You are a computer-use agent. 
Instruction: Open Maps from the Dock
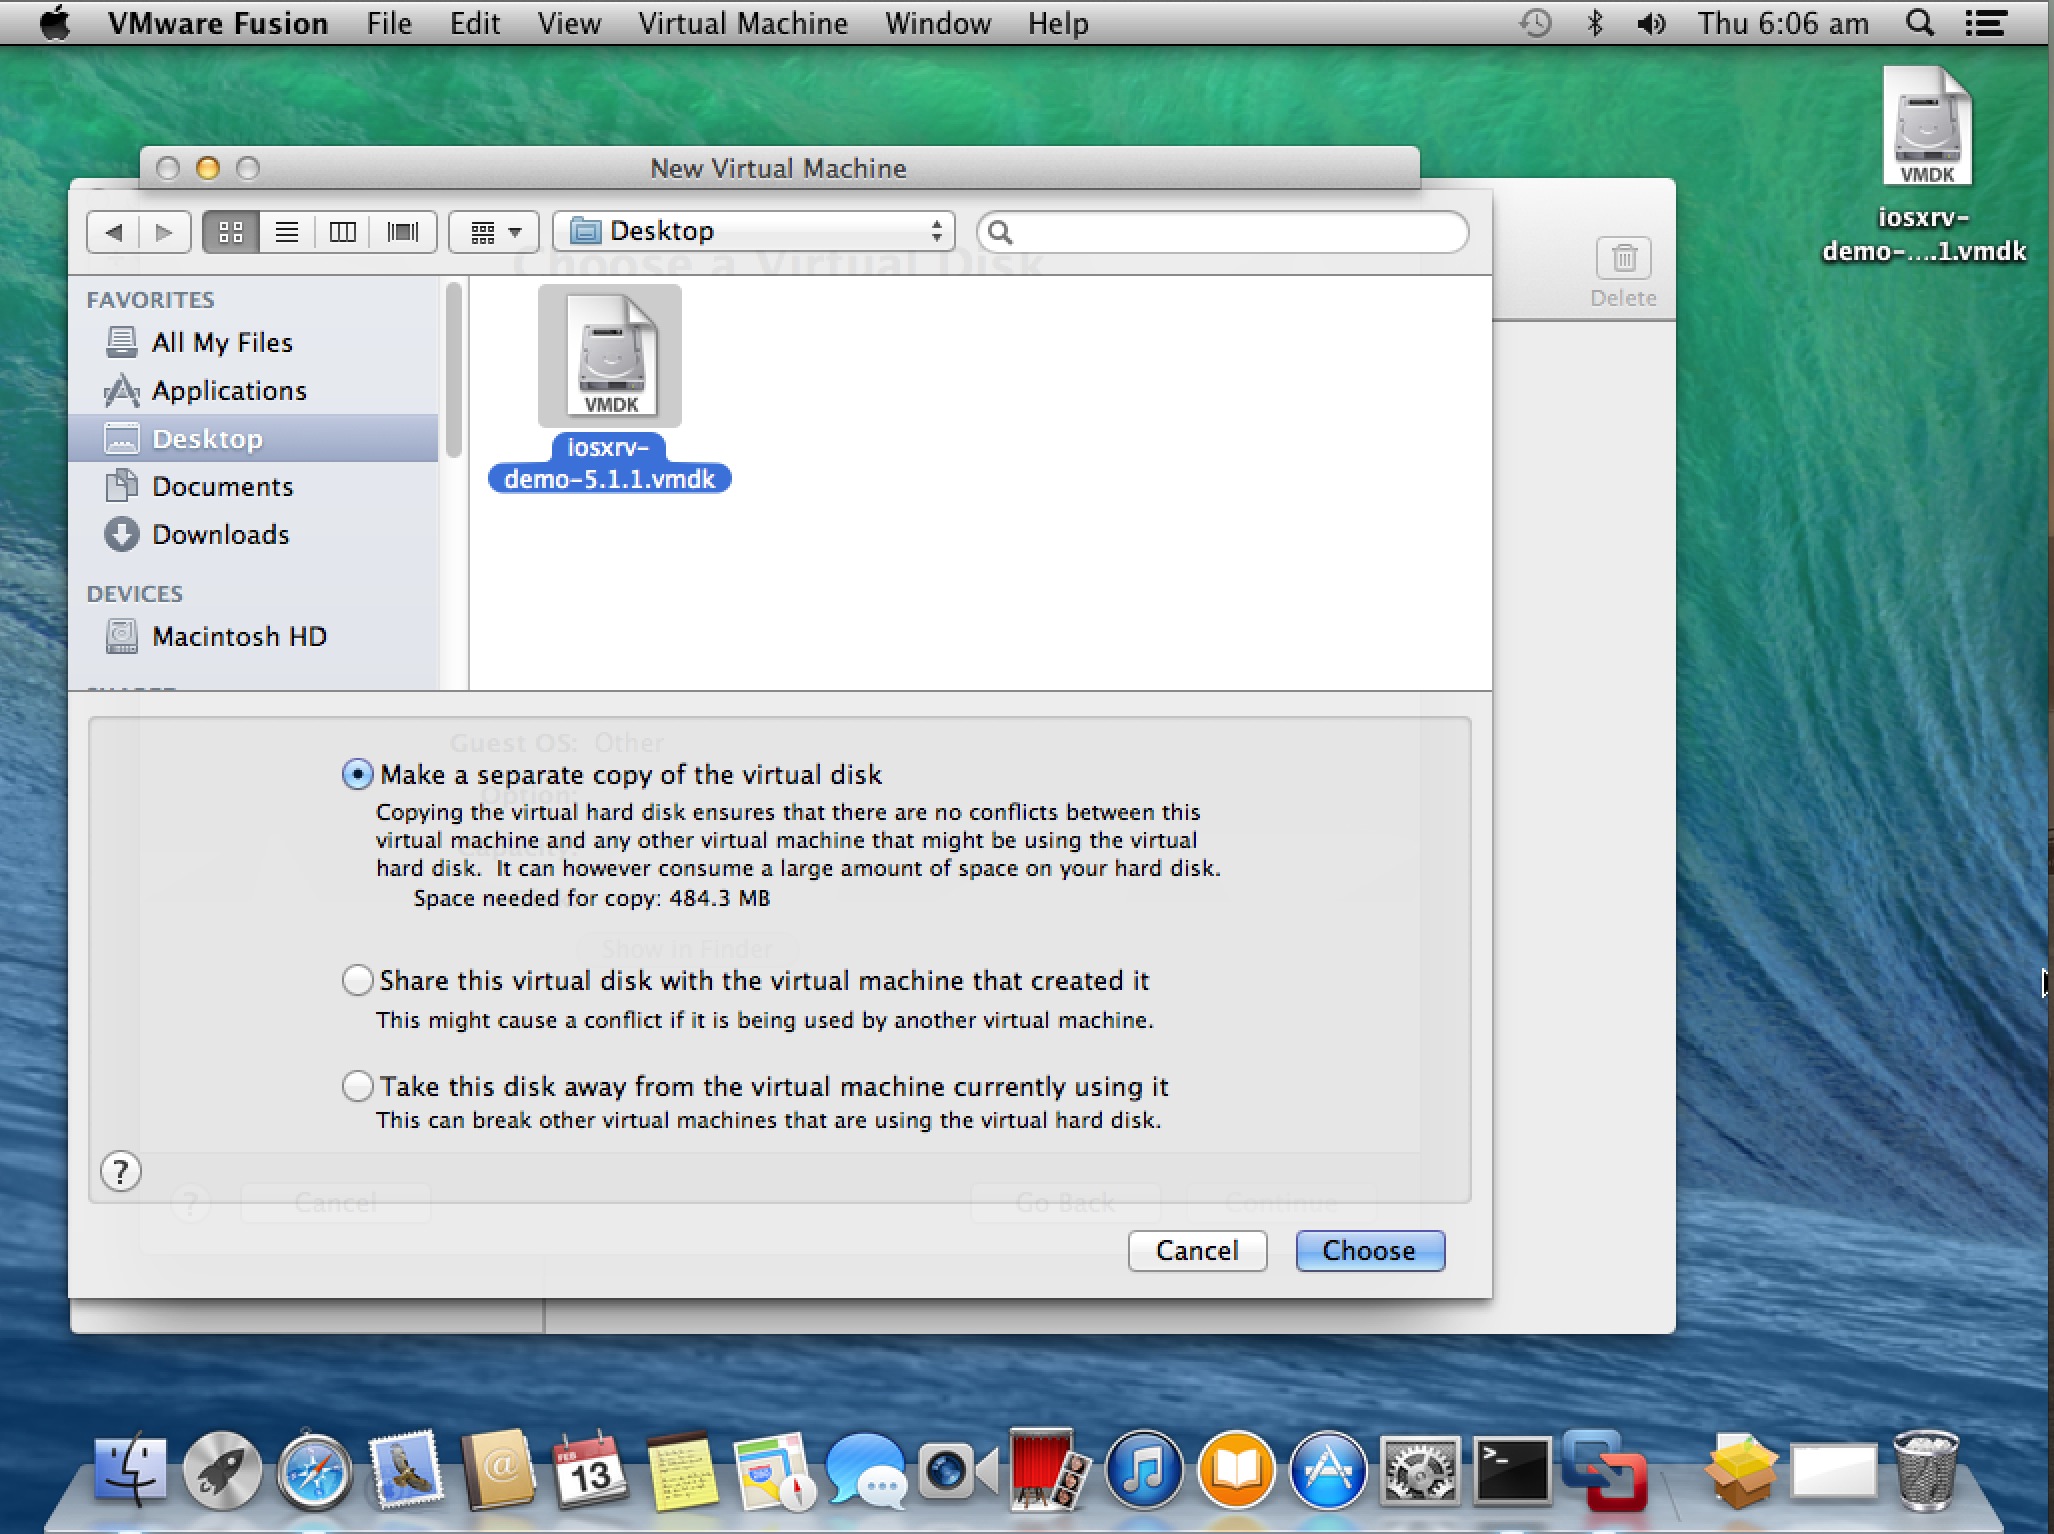pos(774,1470)
